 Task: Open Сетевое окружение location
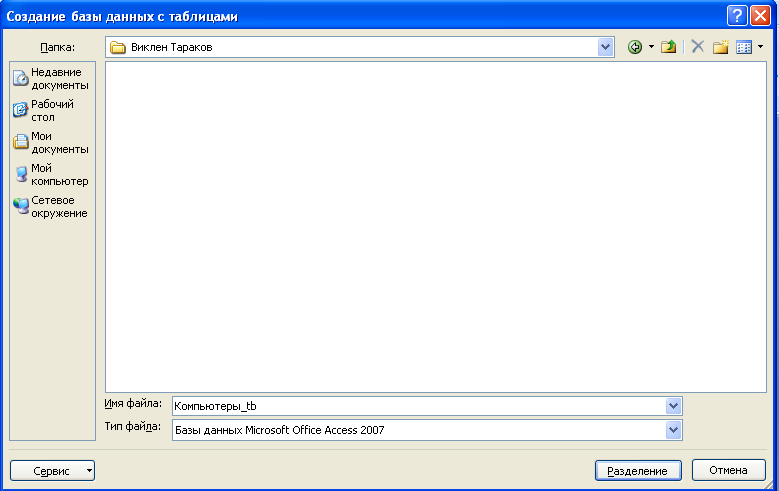click(52, 206)
